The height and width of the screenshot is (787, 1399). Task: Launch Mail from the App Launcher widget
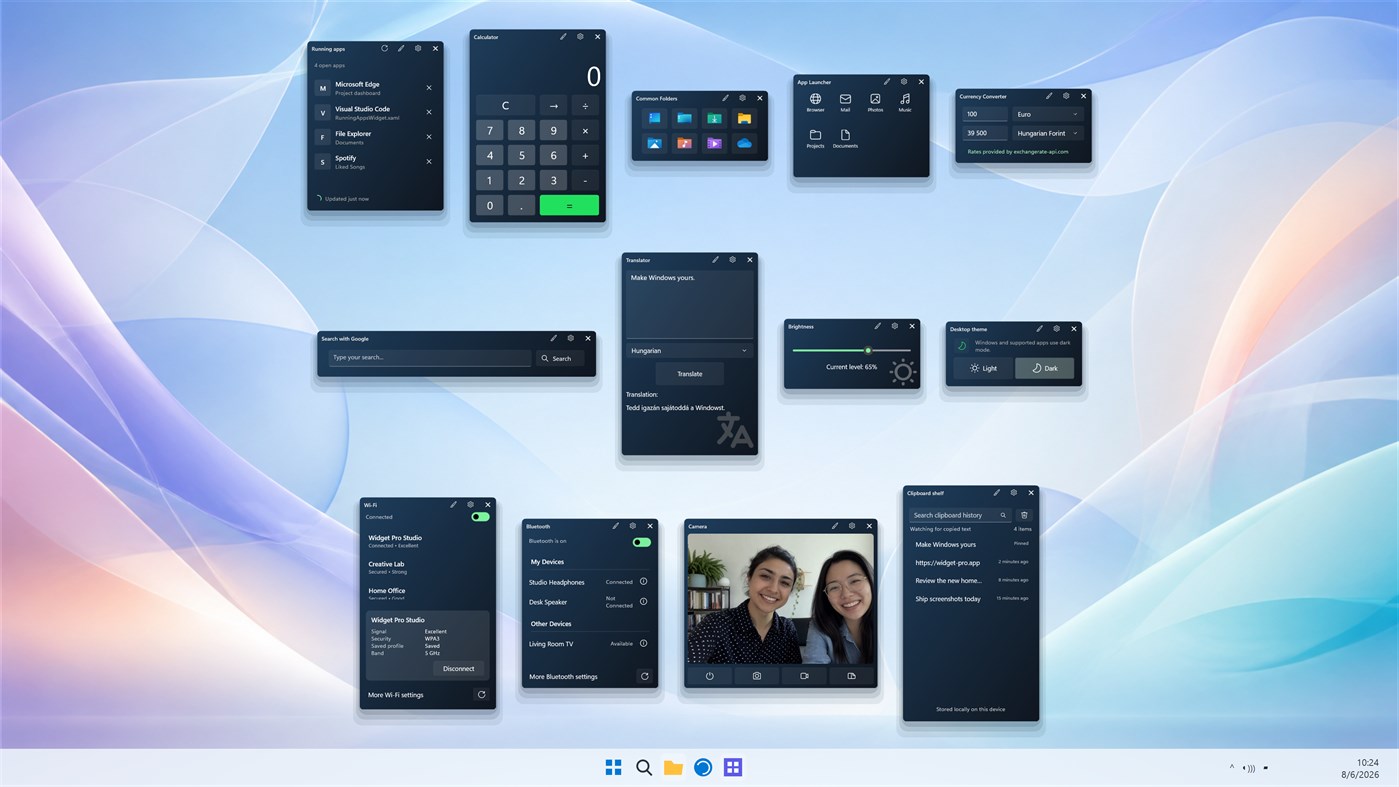click(x=845, y=102)
